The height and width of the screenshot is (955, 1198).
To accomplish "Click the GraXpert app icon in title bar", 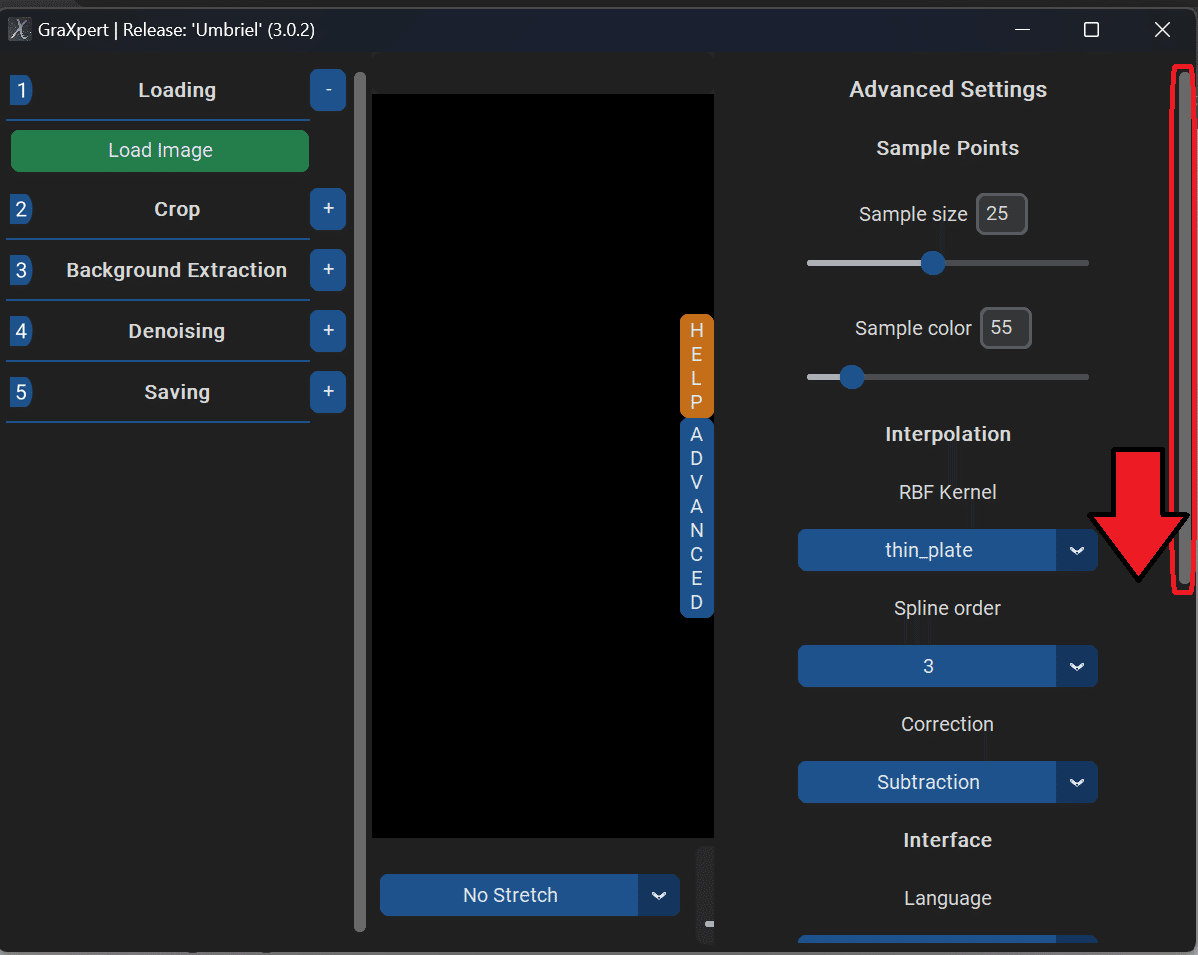I will click(x=19, y=30).
